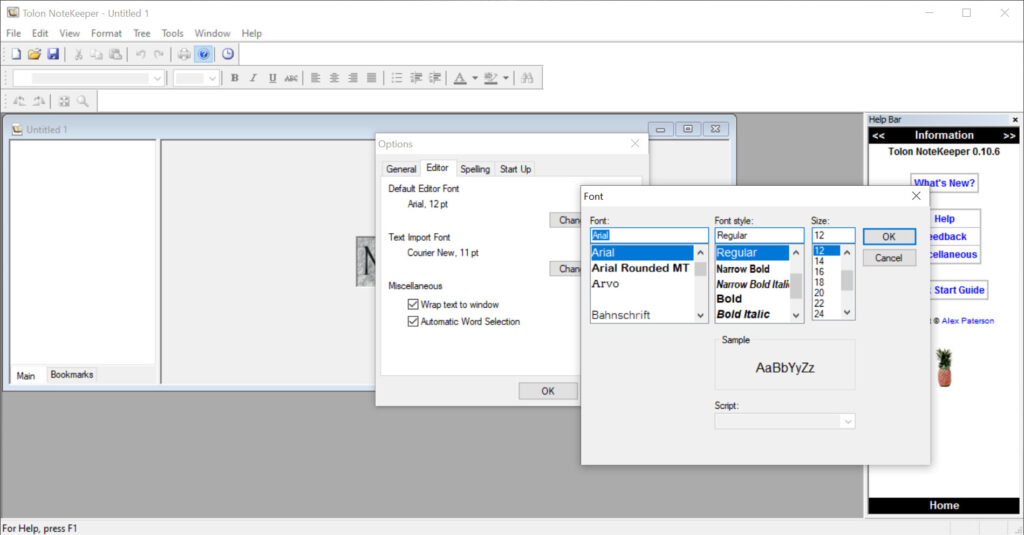Cut selection using scissors icon

coord(78,54)
